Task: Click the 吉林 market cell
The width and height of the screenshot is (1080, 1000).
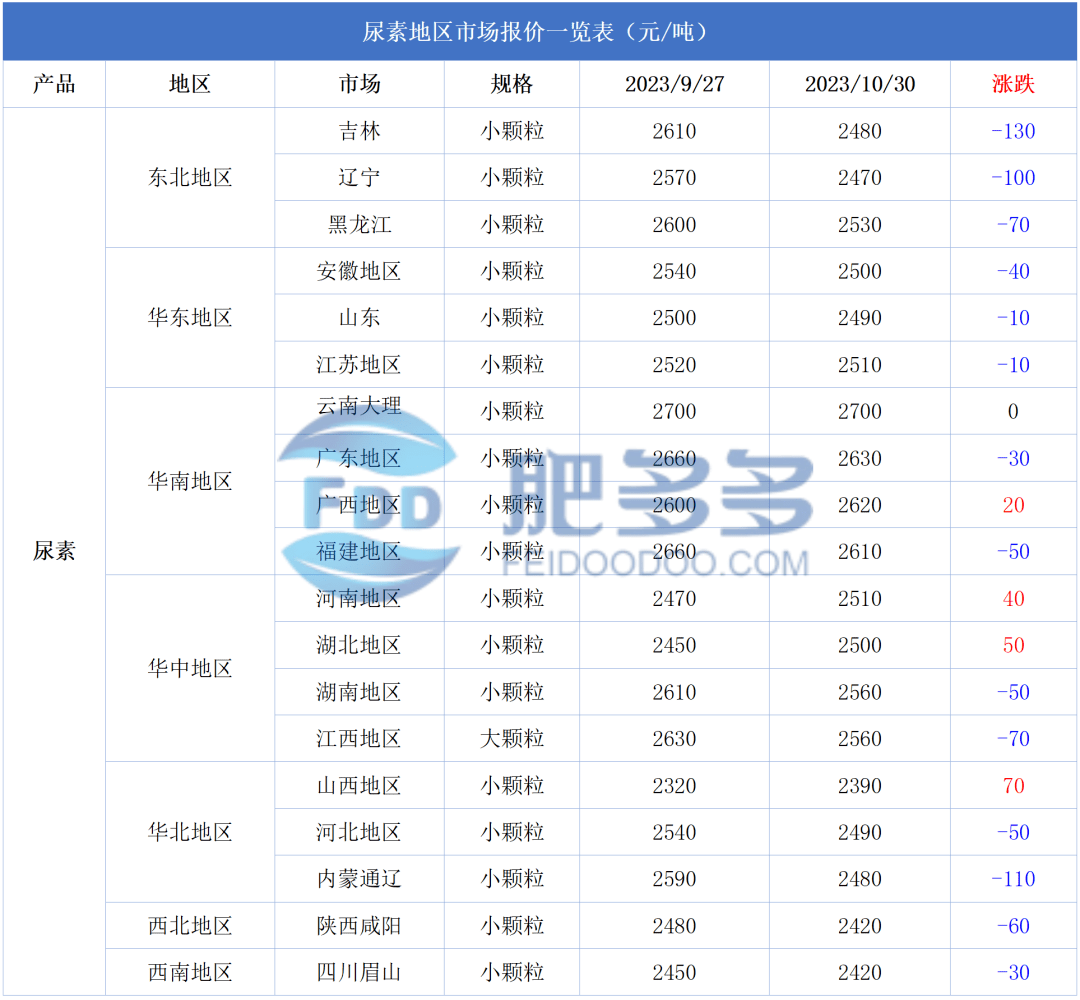Action: (359, 131)
